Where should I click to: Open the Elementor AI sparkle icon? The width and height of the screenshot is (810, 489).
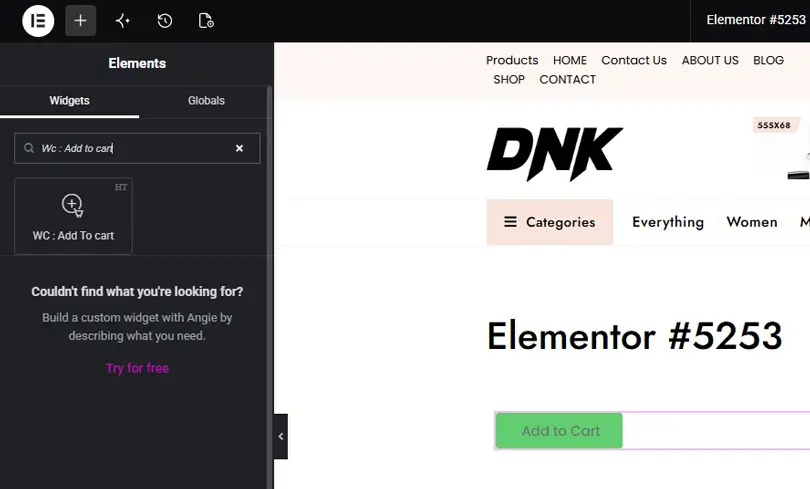pos(122,21)
